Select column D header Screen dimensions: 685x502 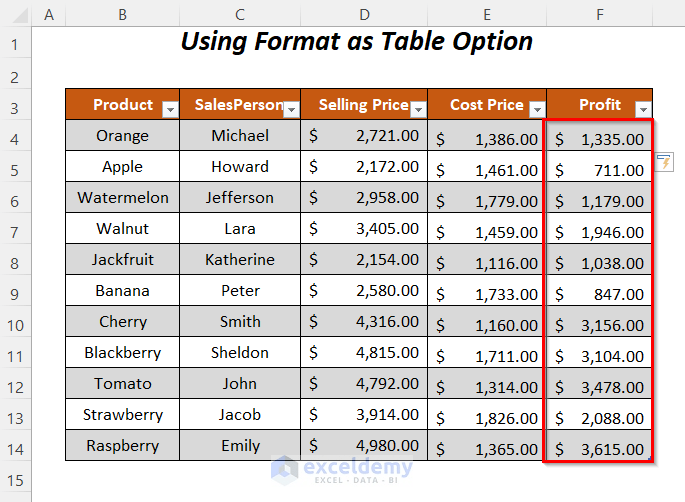click(x=364, y=14)
